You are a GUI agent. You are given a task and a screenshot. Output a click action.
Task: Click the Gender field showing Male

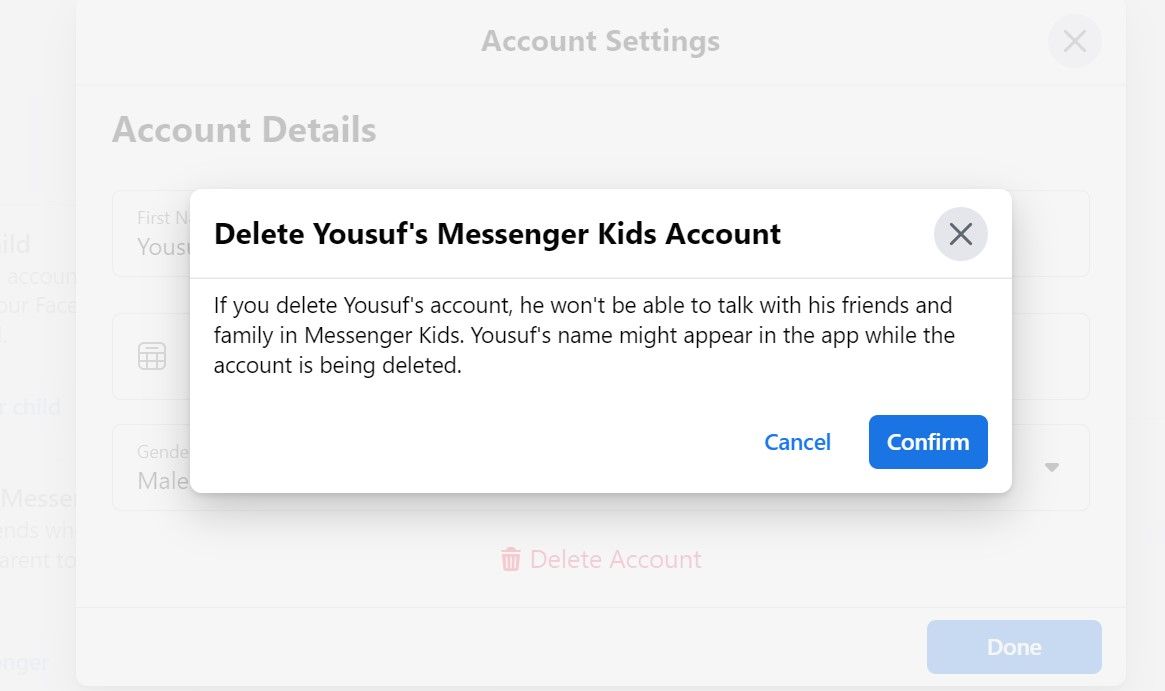[x=160, y=480]
